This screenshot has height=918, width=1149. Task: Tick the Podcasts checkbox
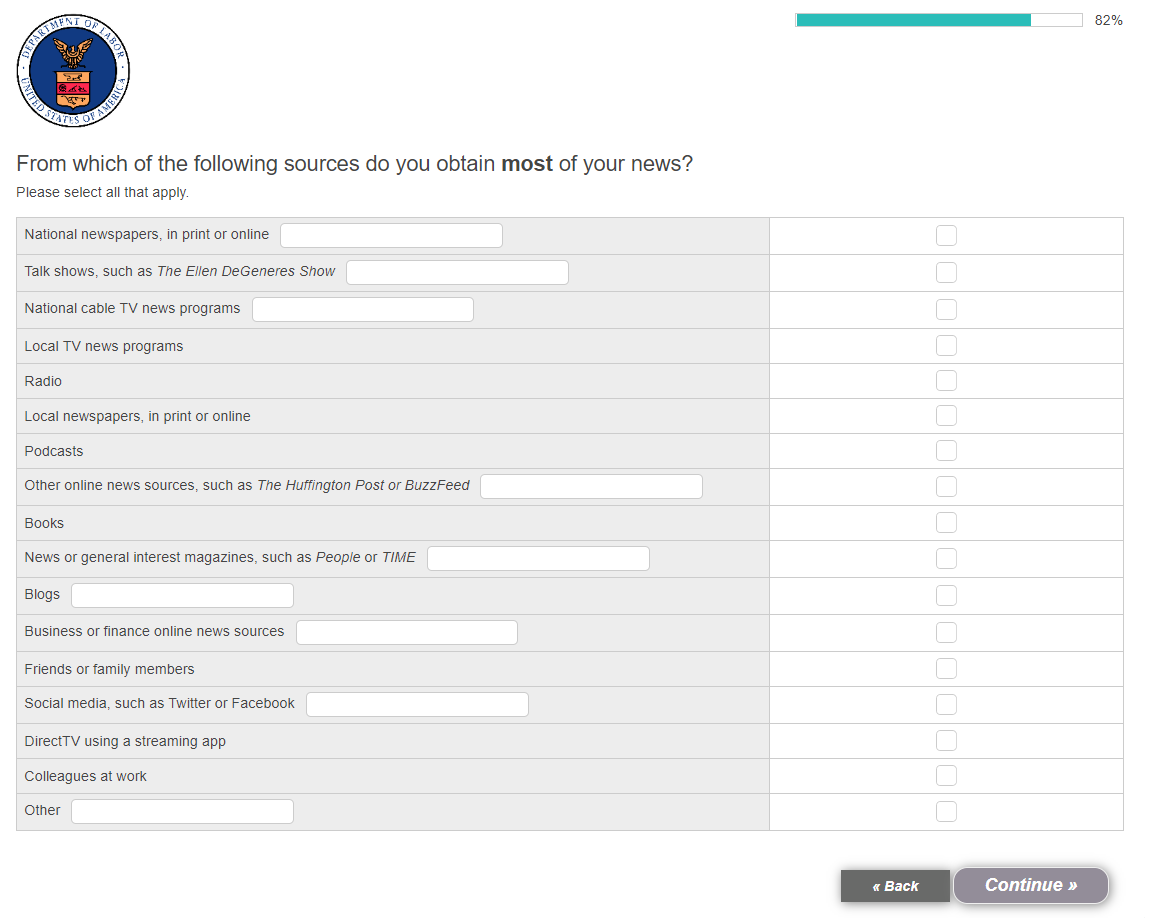tap(946, 451)
